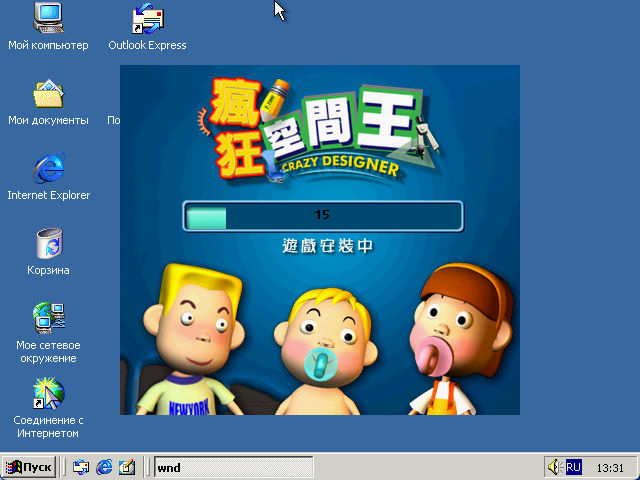Click the RU language indicator
640x480 pixels.
(573, 467)
